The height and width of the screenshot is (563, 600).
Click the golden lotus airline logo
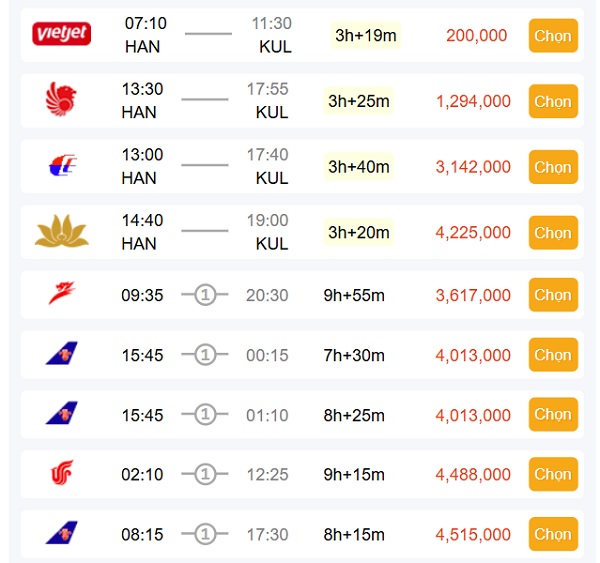[62, 232]
